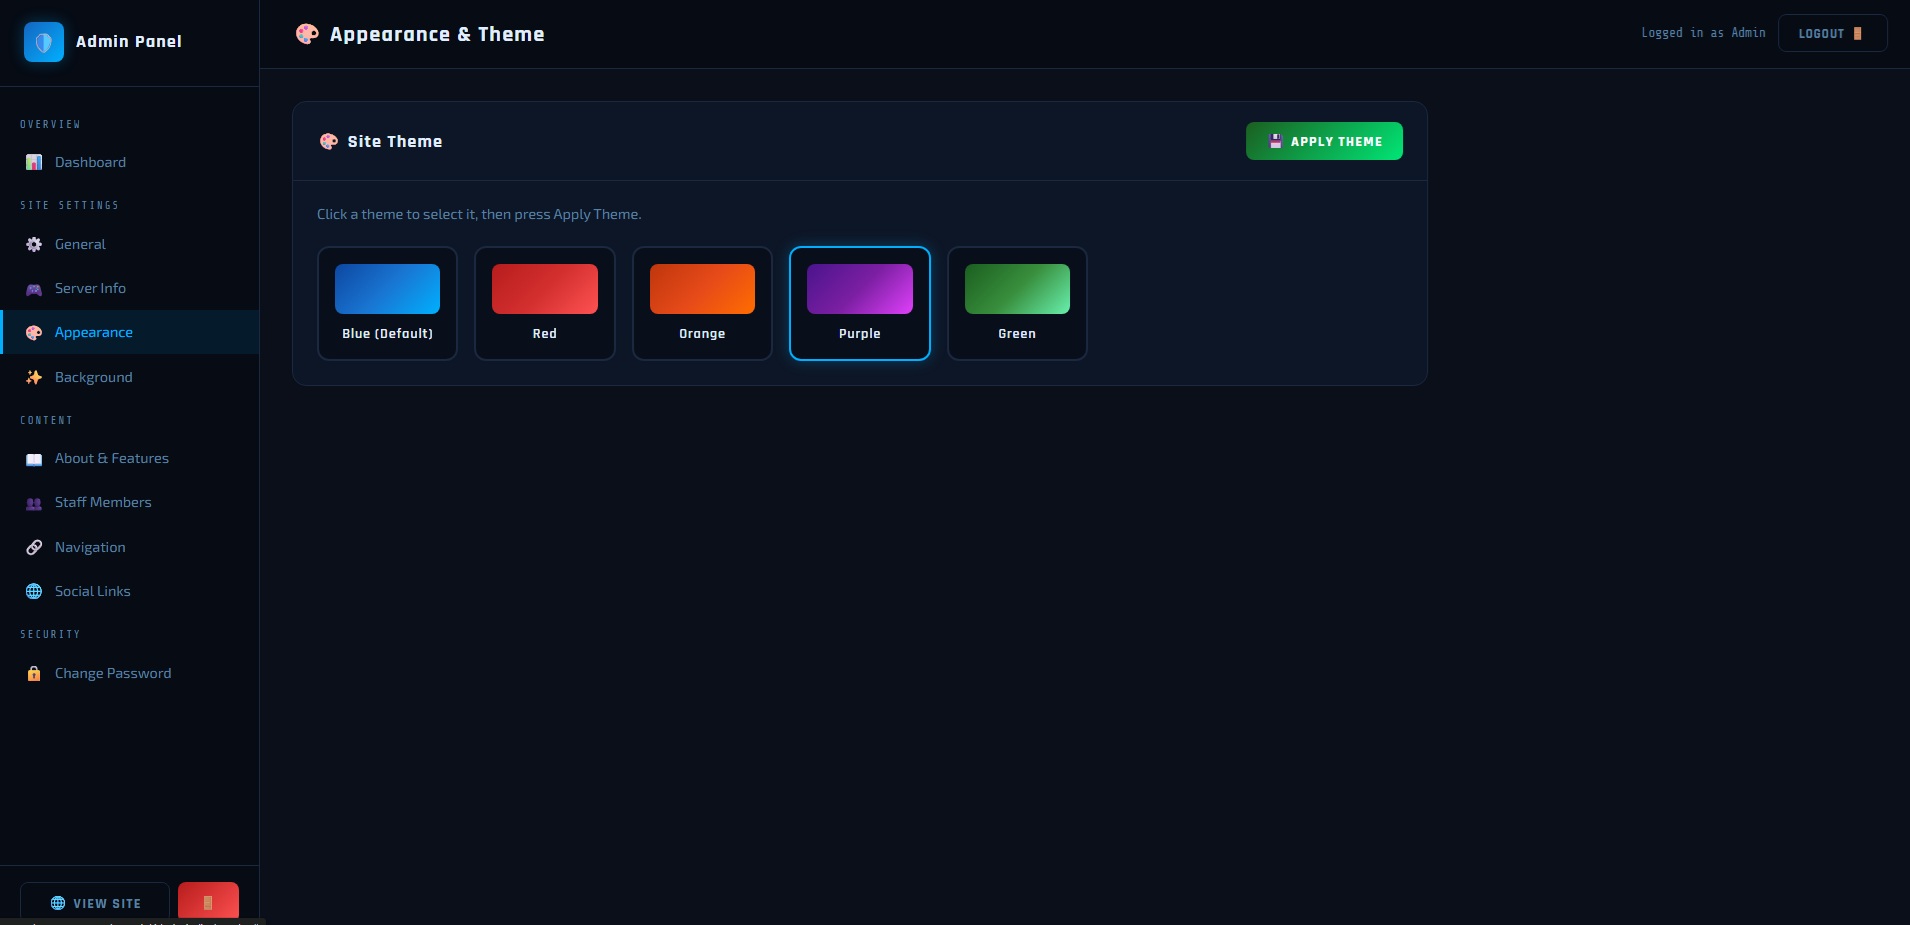Click the Admin Panel shield logo icon
The height and width of the screenshot is (925, 1910).
point(44,42)
